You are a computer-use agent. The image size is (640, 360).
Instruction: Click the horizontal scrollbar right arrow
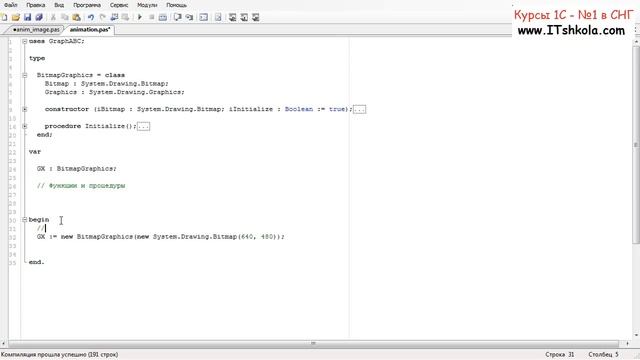click(628, 344)
